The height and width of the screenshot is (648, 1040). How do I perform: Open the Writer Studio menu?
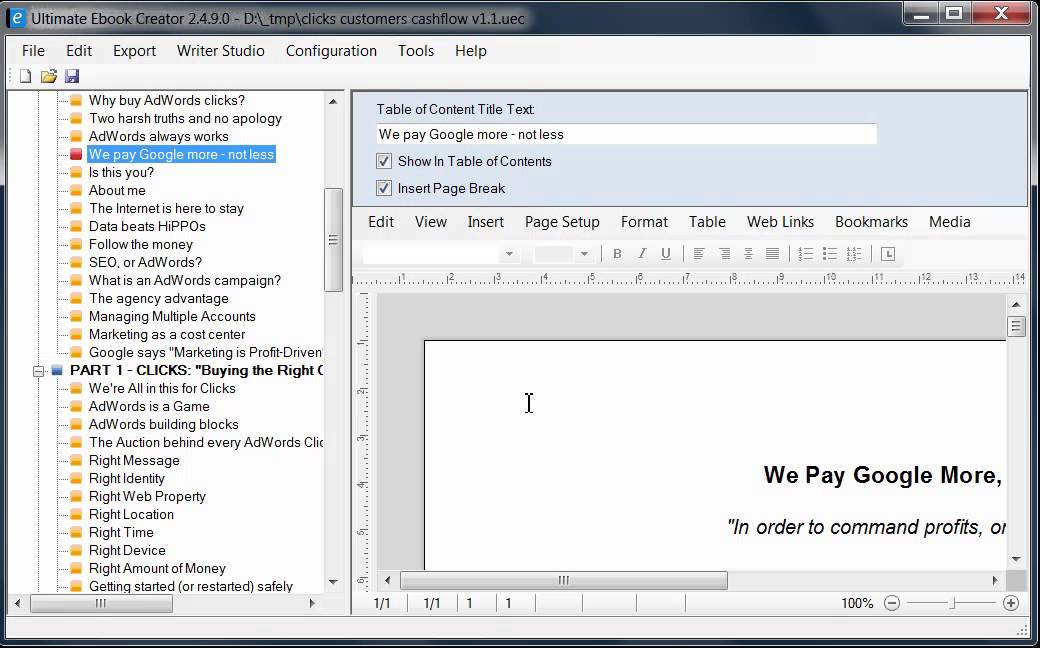[x=221, y=51]
